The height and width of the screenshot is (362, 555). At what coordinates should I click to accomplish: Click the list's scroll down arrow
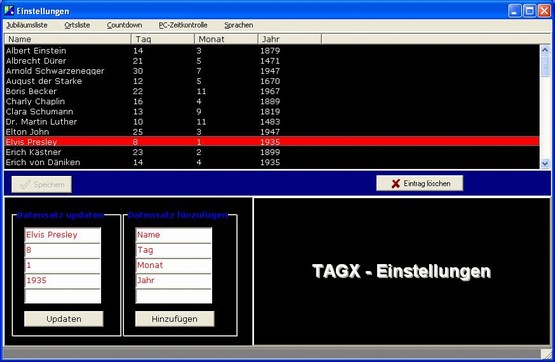click(545, 163)
